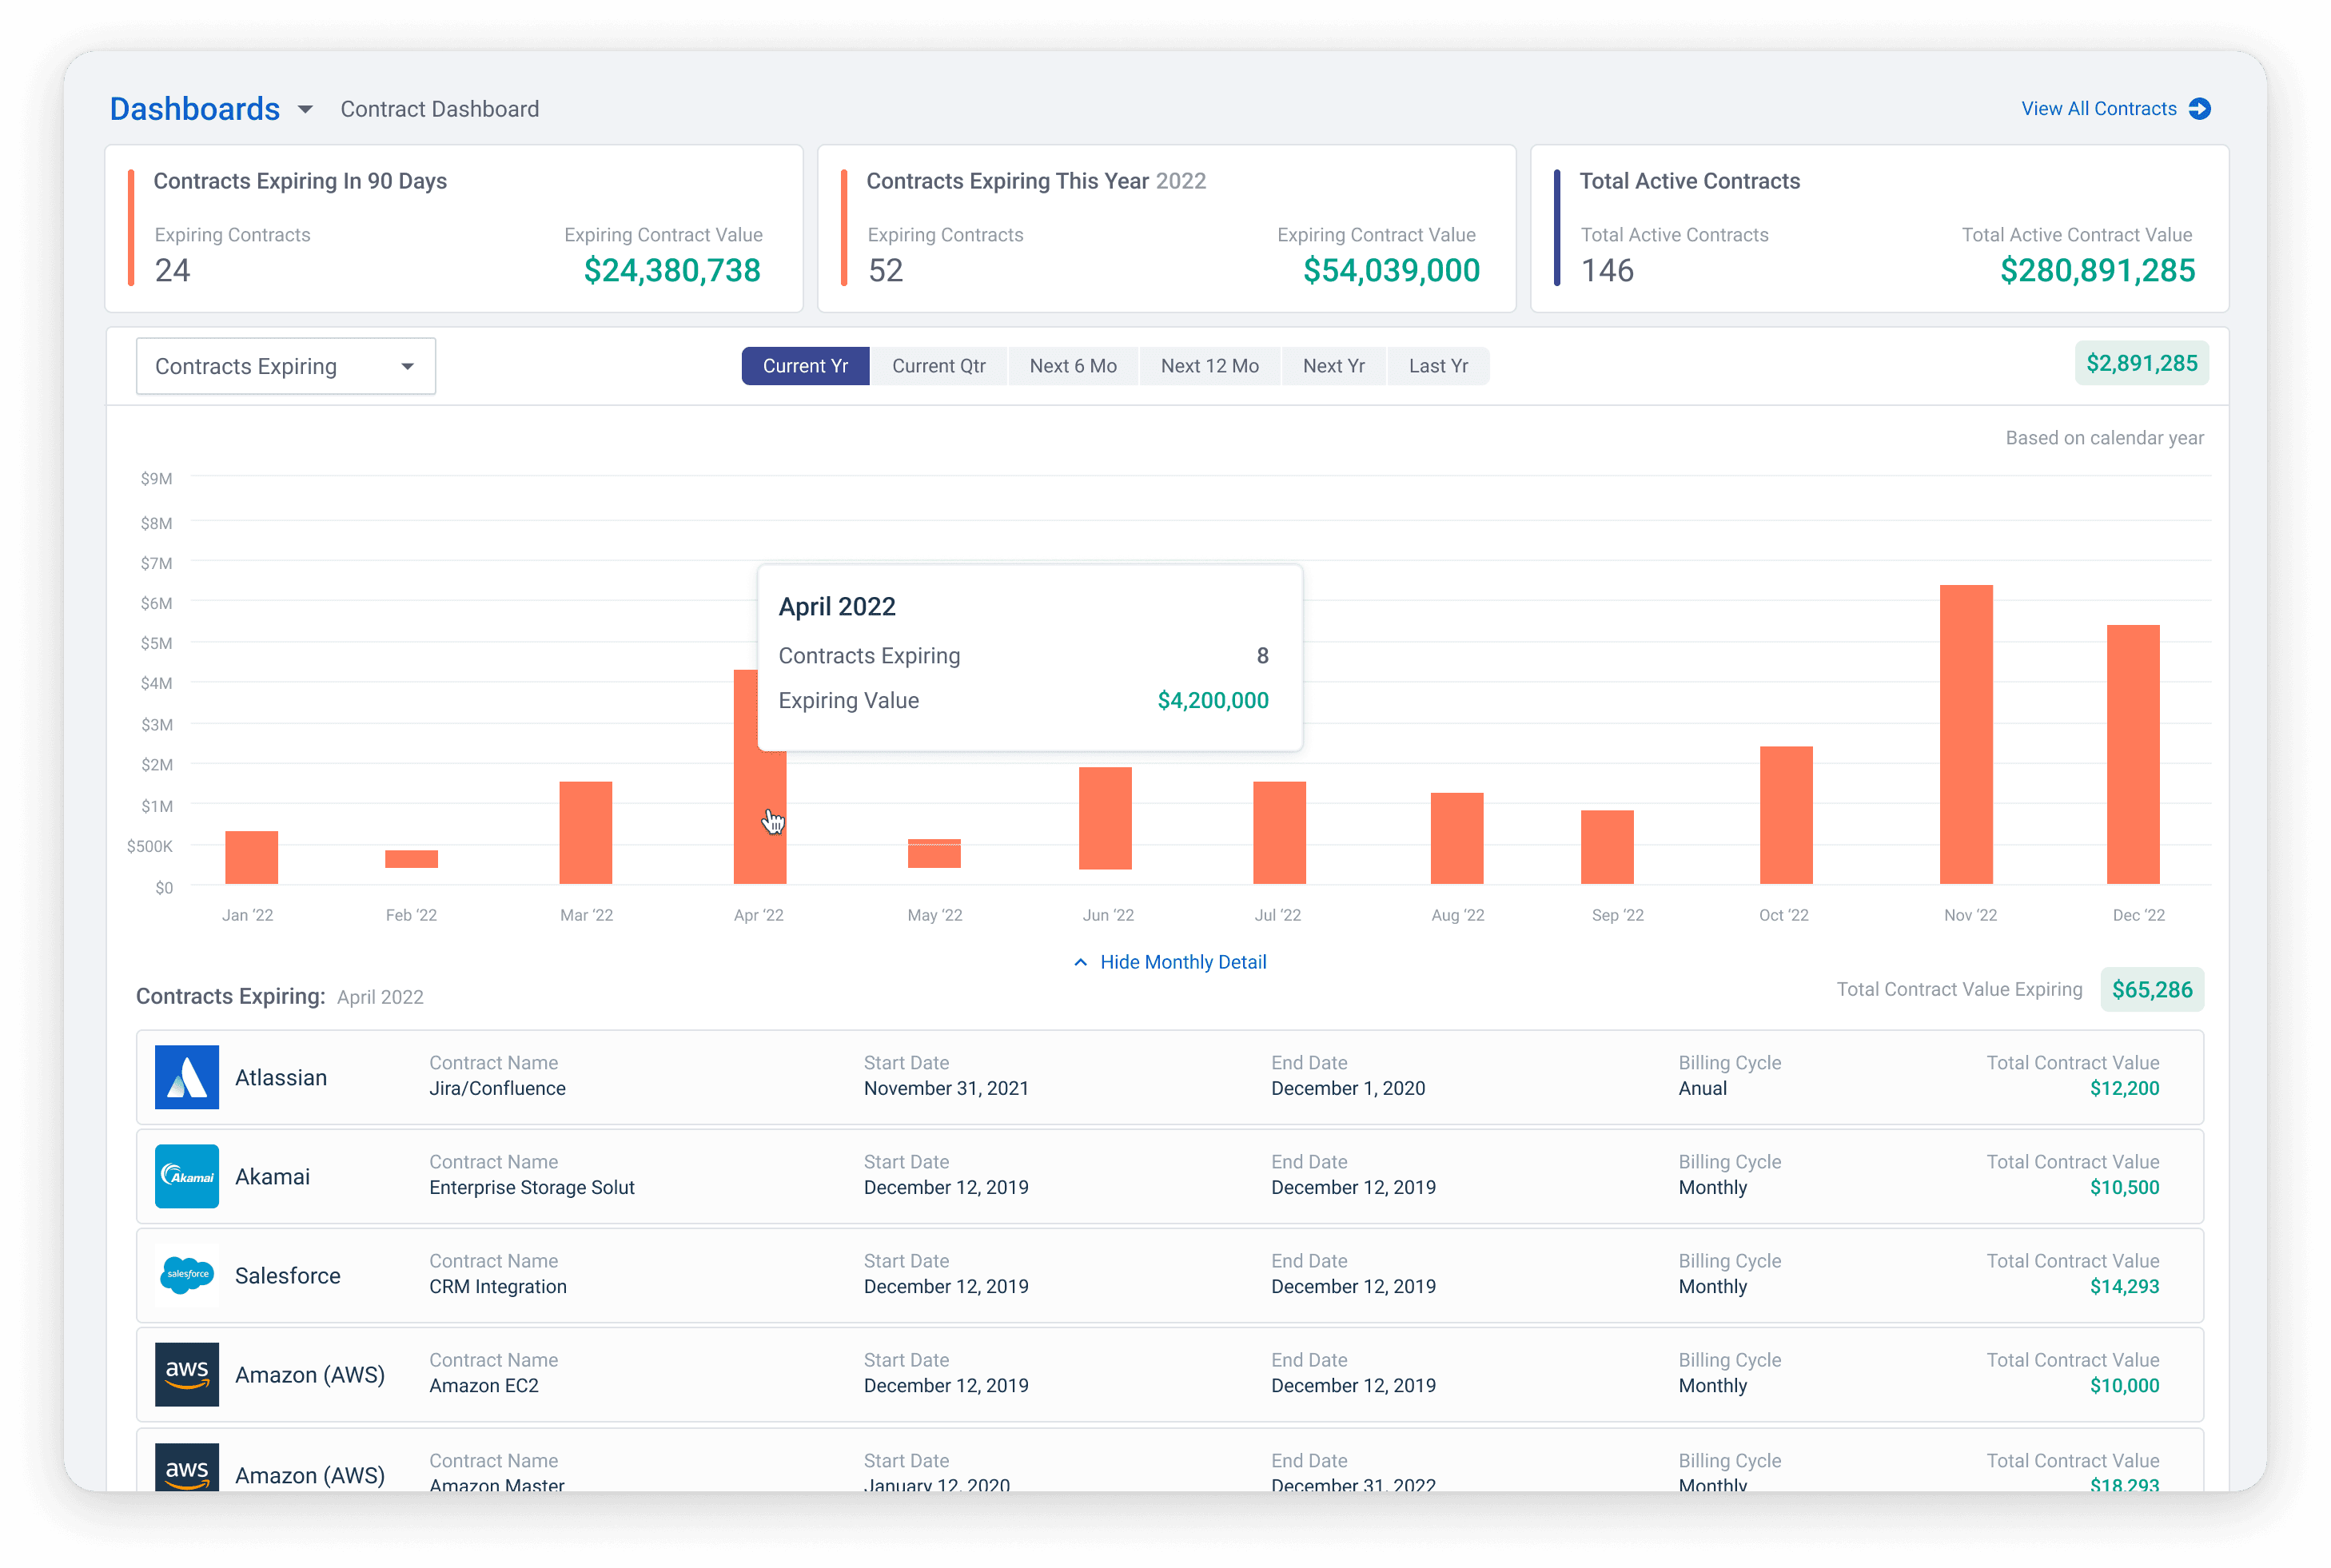Click the chevron beside Hide Monthly Detail
This screenshot has height=1568, width=2331.
click(x=1080, y=962)
